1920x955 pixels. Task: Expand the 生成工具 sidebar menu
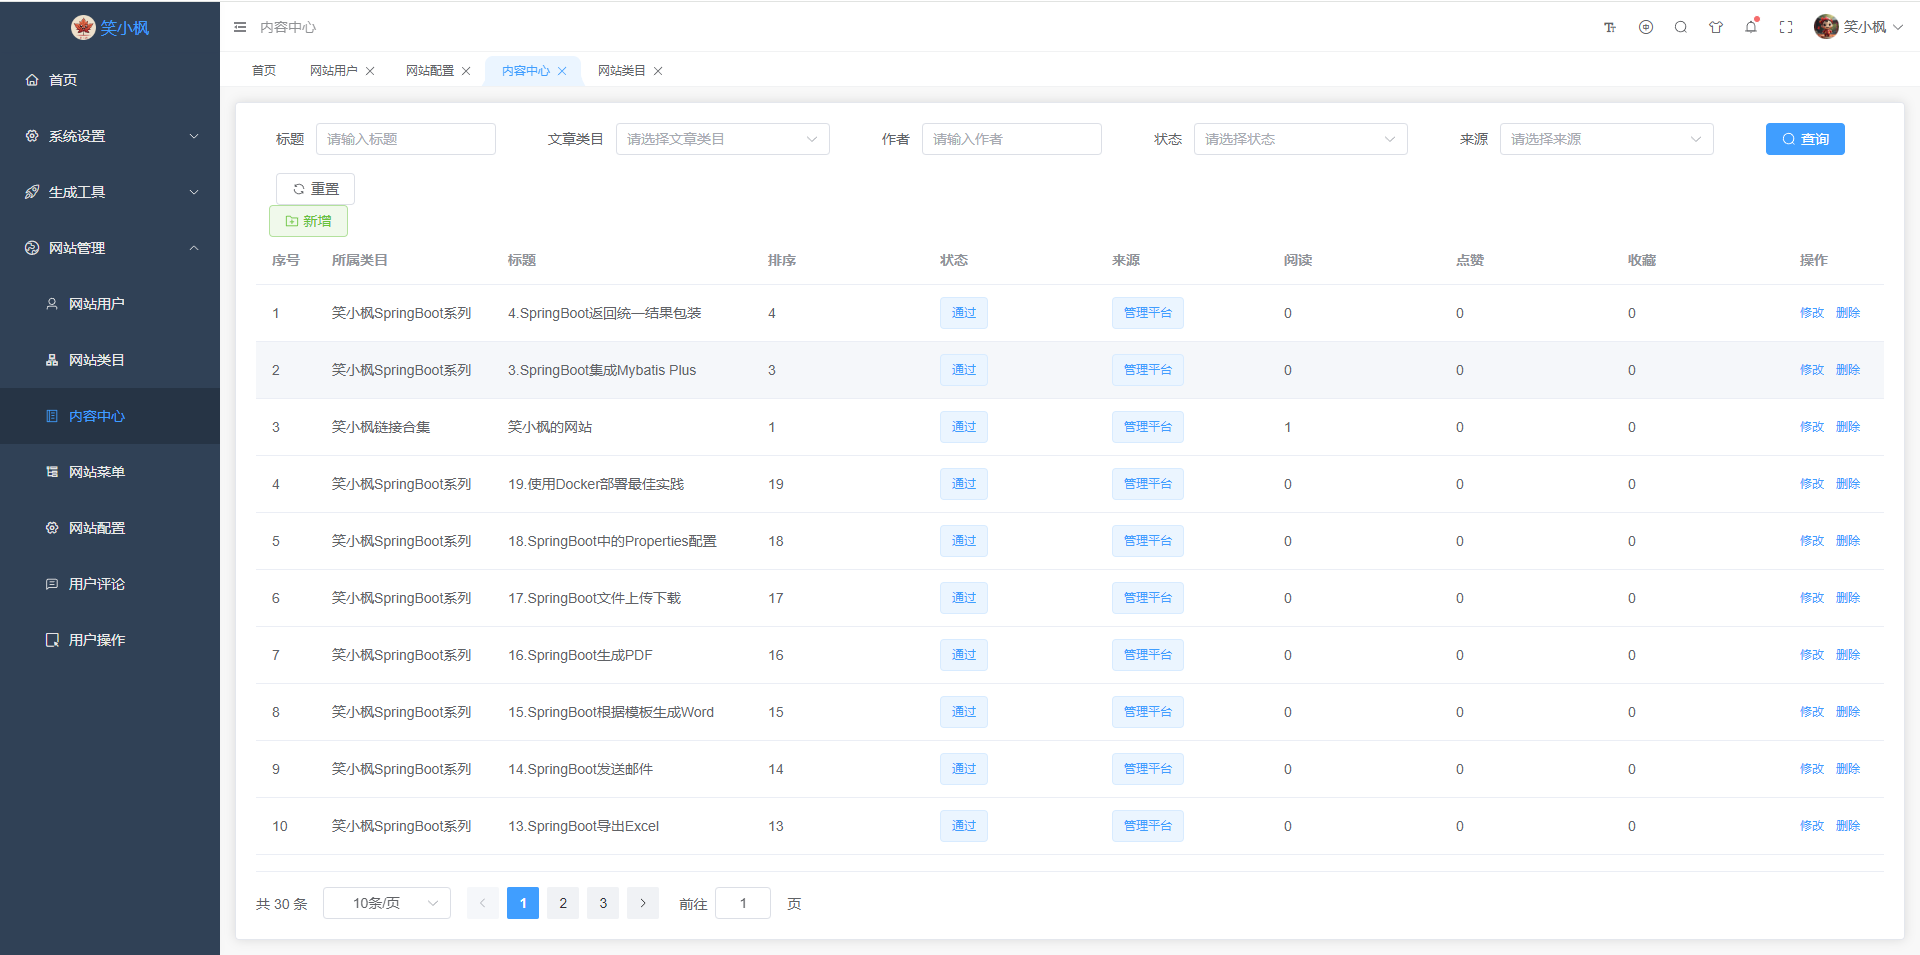[x=110, y=192]
